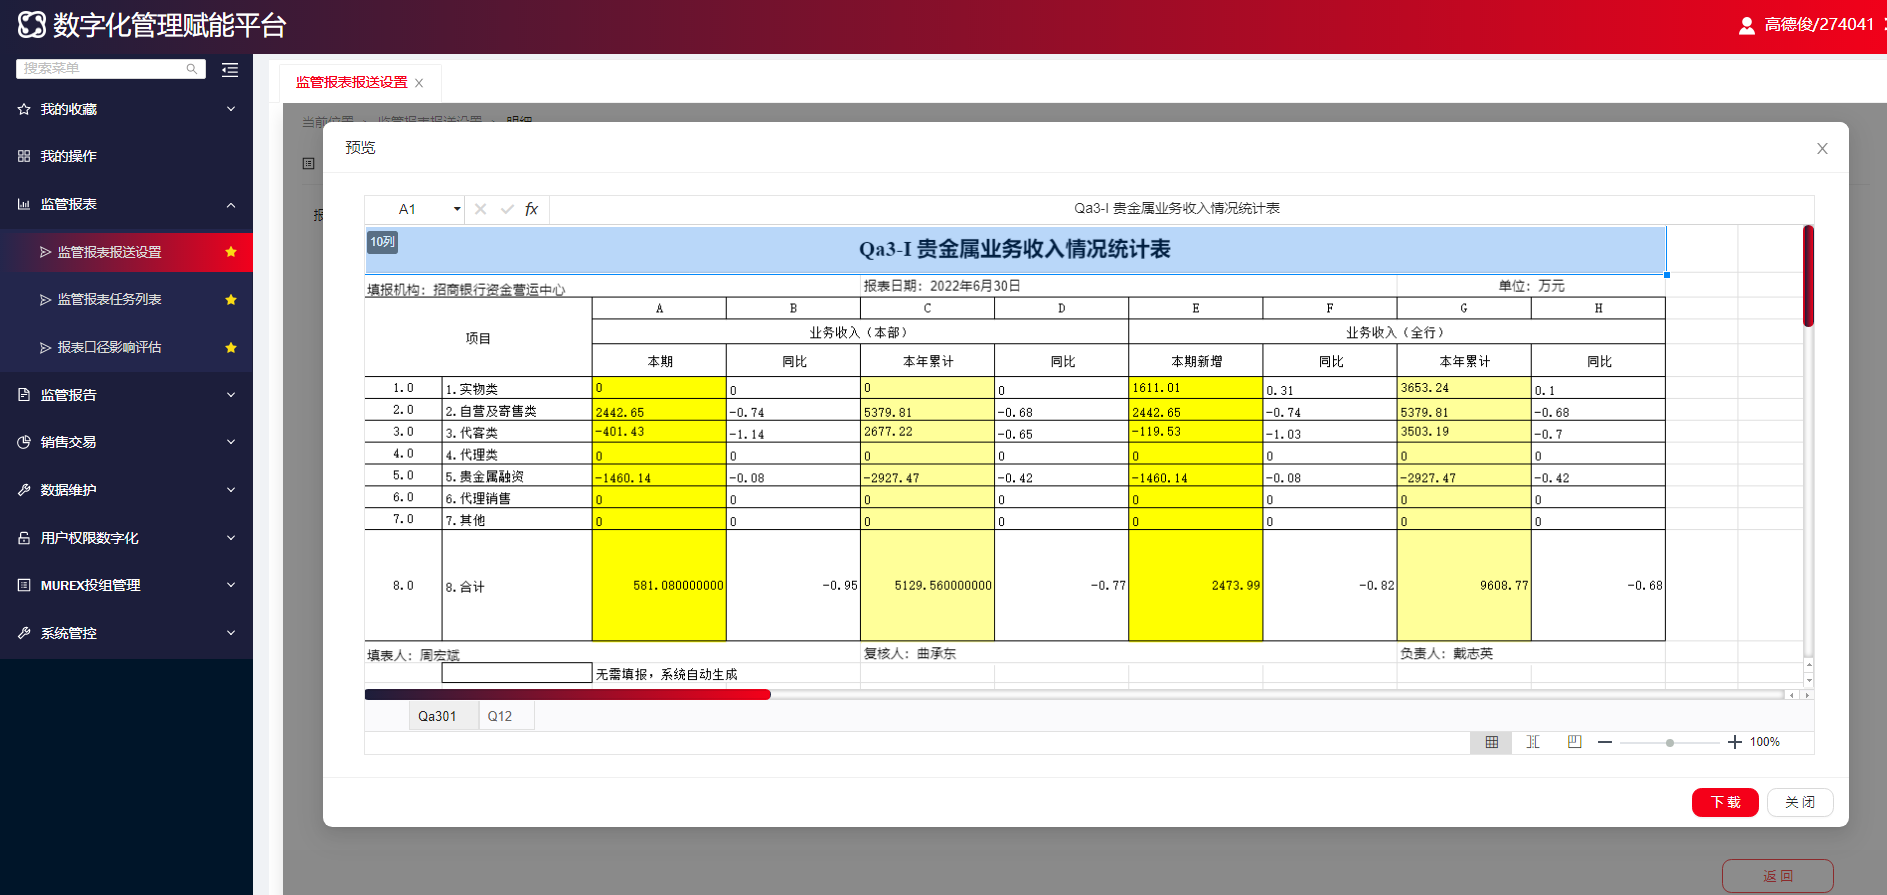Click the formula bar confirm checkmark icon
Image resolution: width=1887 pixels, height=895 pixels.
tap(507, 209)
